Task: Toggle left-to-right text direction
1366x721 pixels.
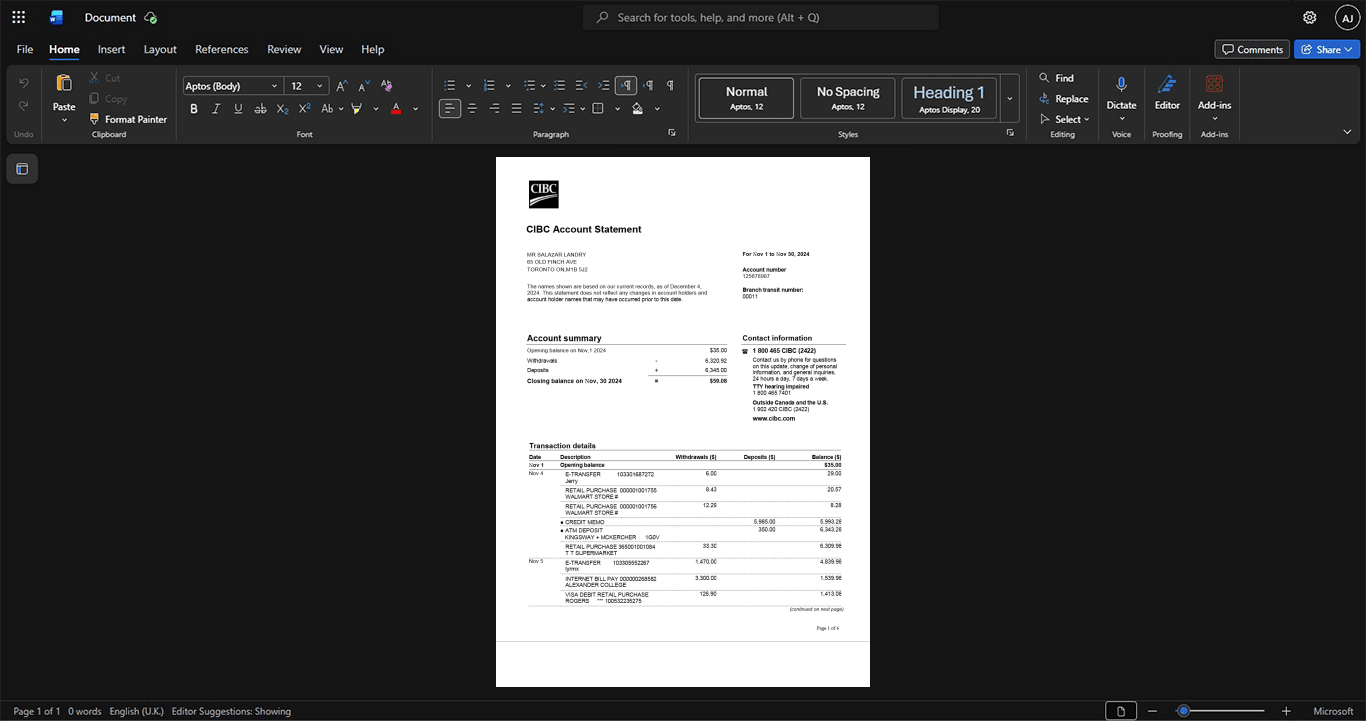Action: point(626,86)
